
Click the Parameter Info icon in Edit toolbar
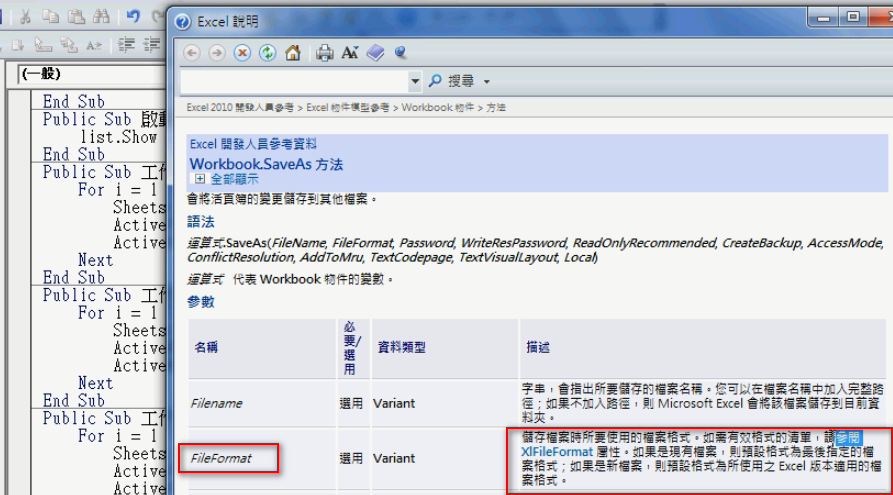[x=69, y=45]
